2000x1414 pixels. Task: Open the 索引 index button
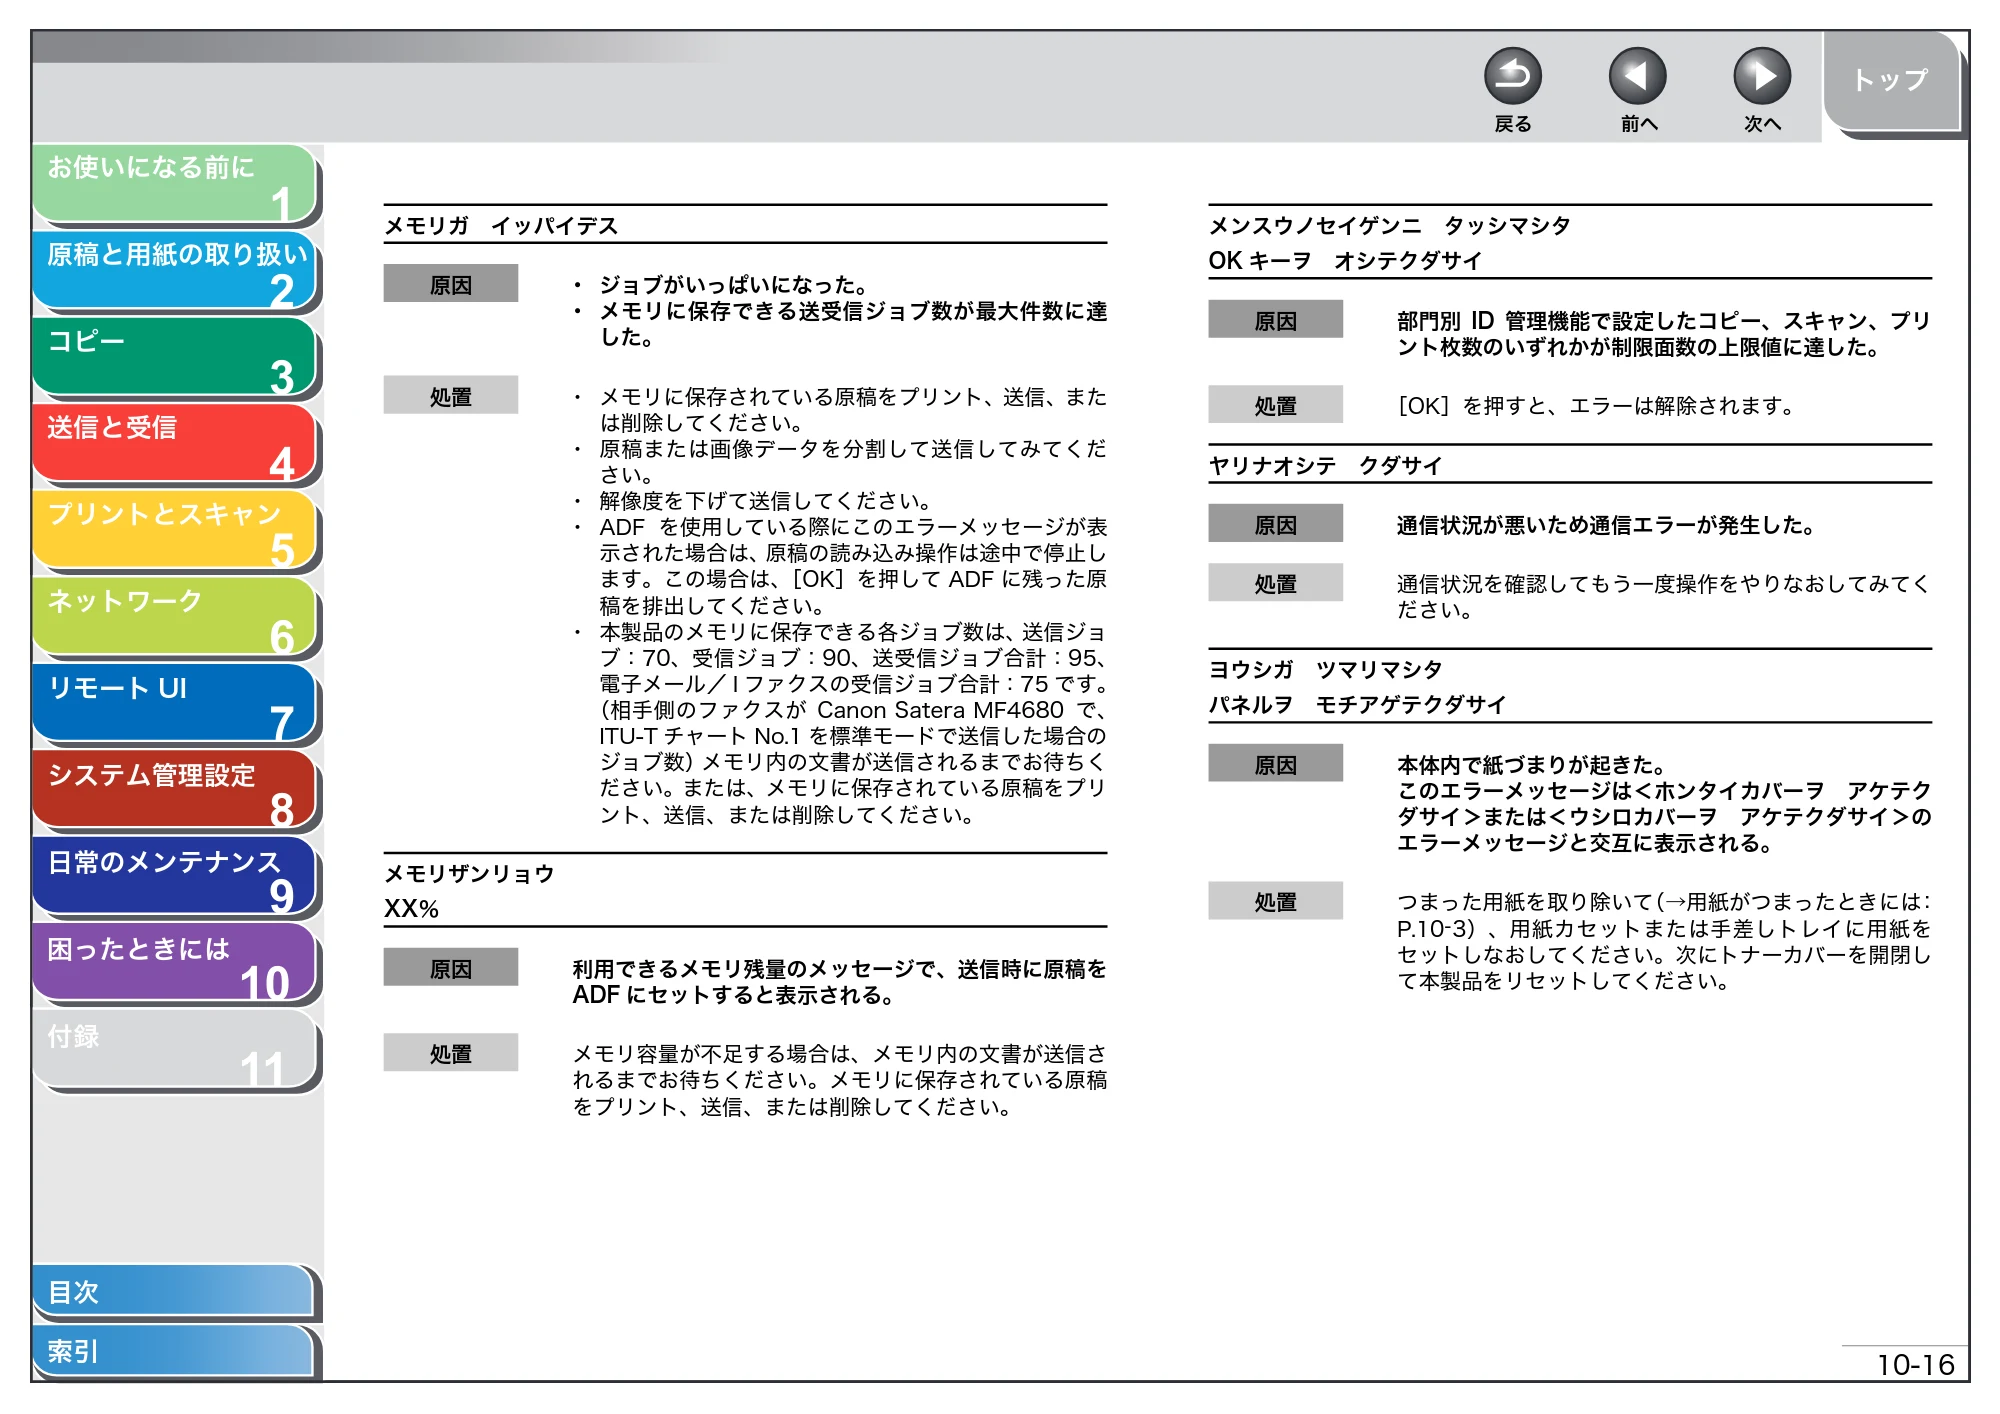(x=174, y=1351)
